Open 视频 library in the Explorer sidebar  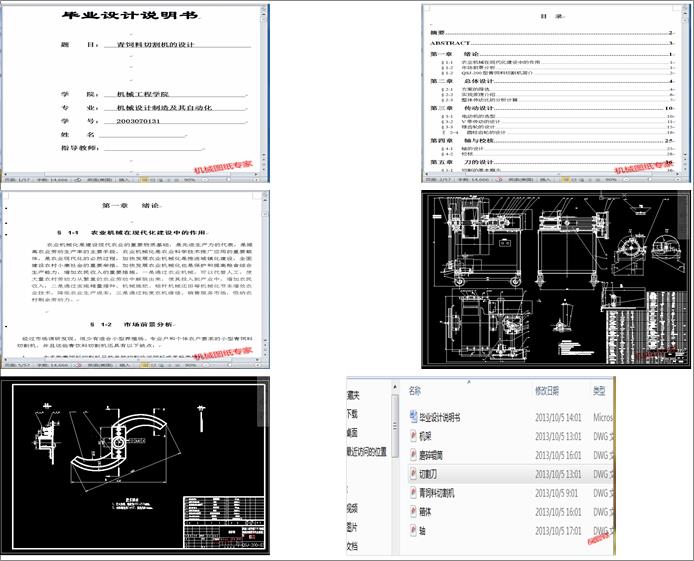point(352,508)
